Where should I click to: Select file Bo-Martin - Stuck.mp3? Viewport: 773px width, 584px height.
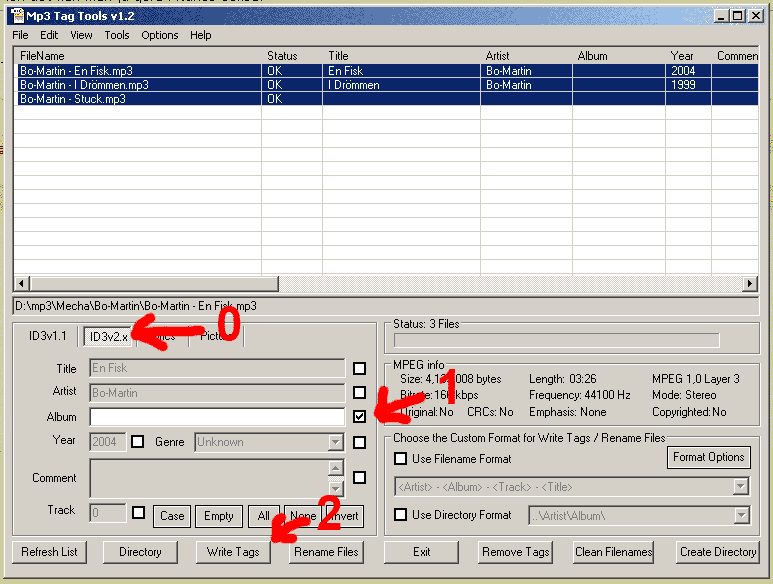point(73,99)
